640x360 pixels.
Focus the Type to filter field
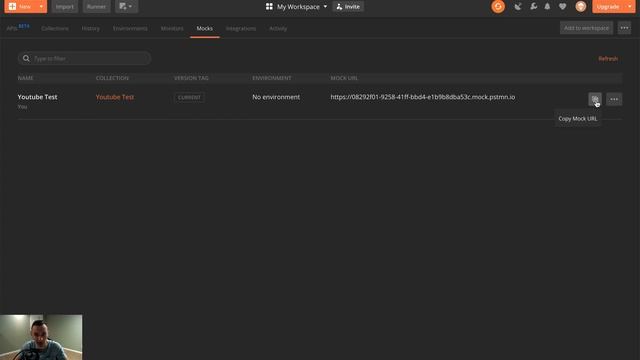84,58
